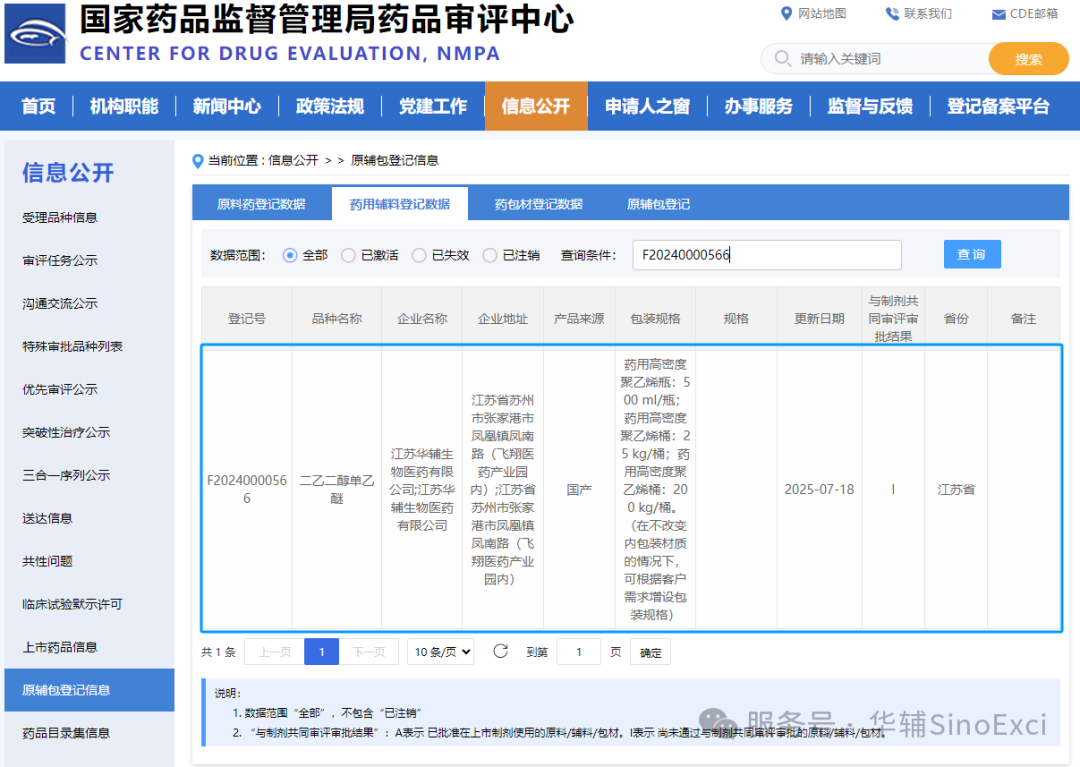Open 特殊审批品种列表 in sidebar
The width and height of the screenshot is (1080, 767).
(72, 346)
